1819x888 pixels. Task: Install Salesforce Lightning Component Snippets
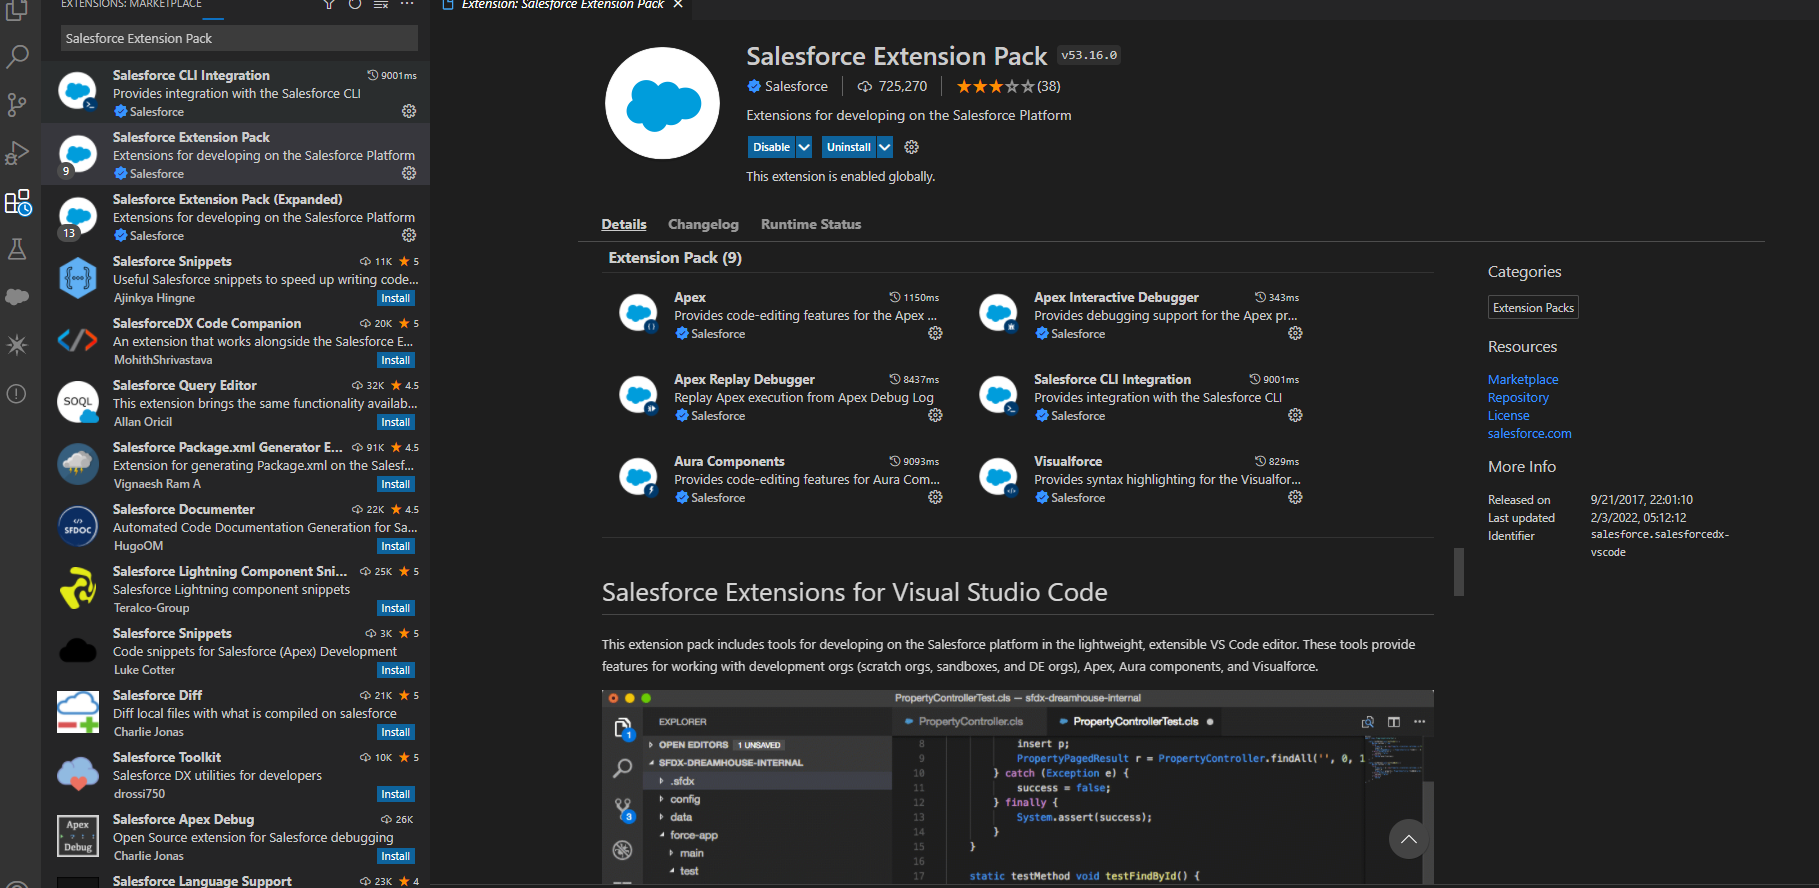pyautogui.click(x=396, y=608)
